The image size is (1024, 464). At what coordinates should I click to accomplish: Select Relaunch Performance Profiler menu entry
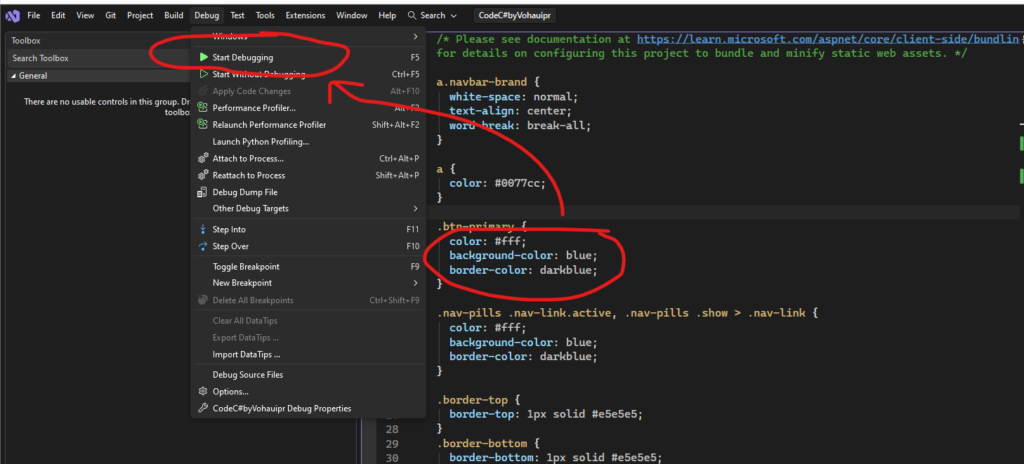pos(269,125)
